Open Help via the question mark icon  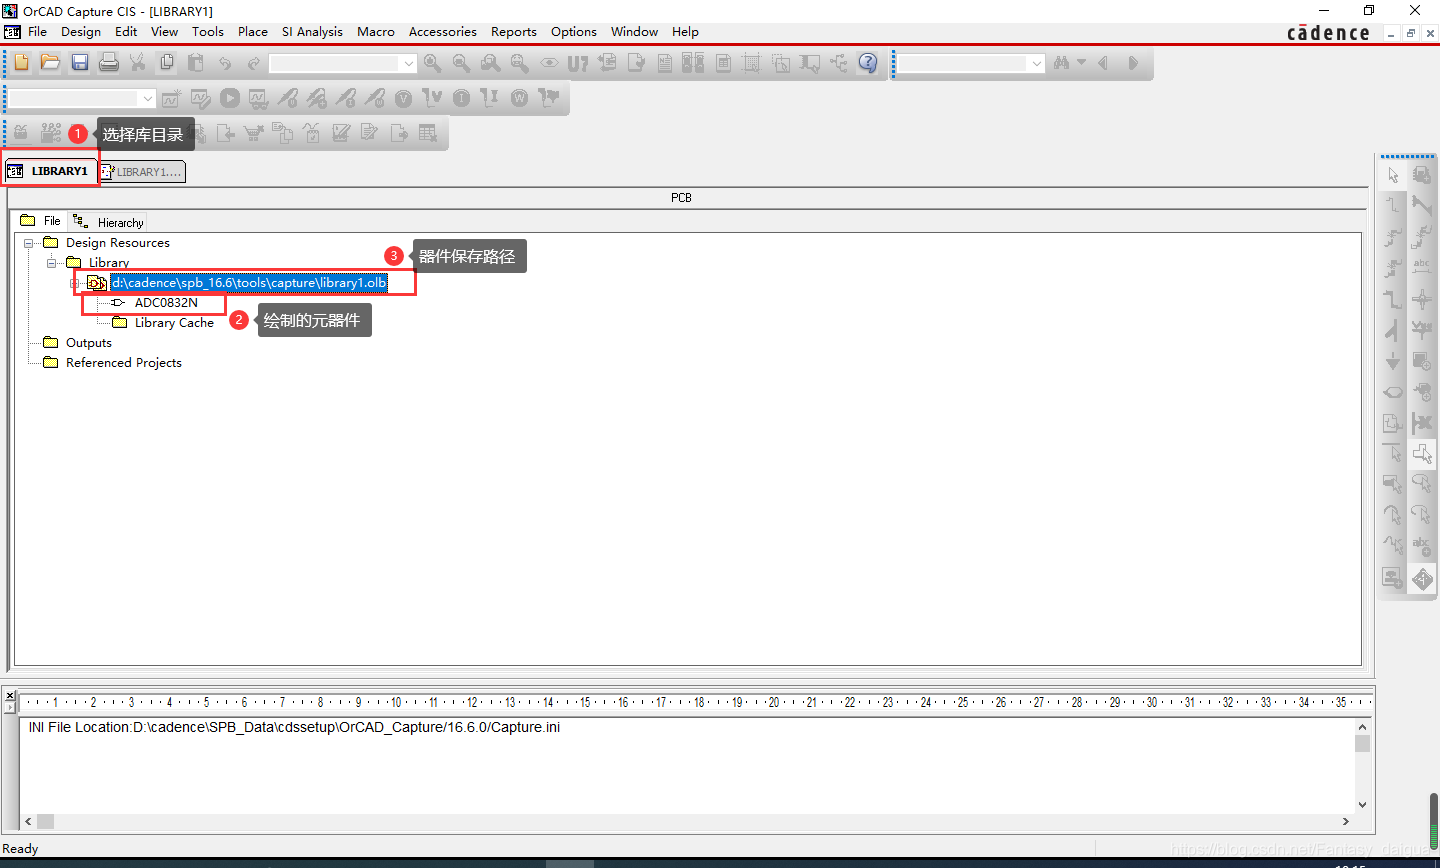pos(868,63)
